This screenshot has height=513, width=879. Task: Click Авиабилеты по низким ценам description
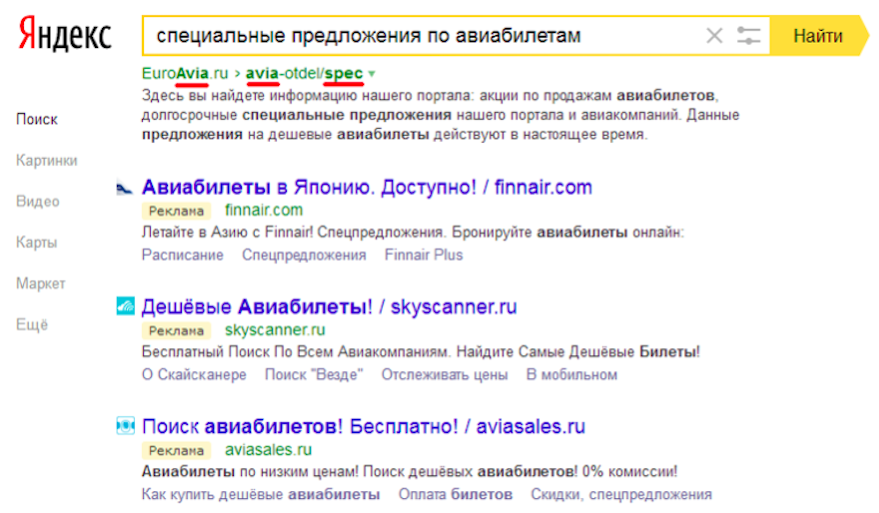click(409, 472)
